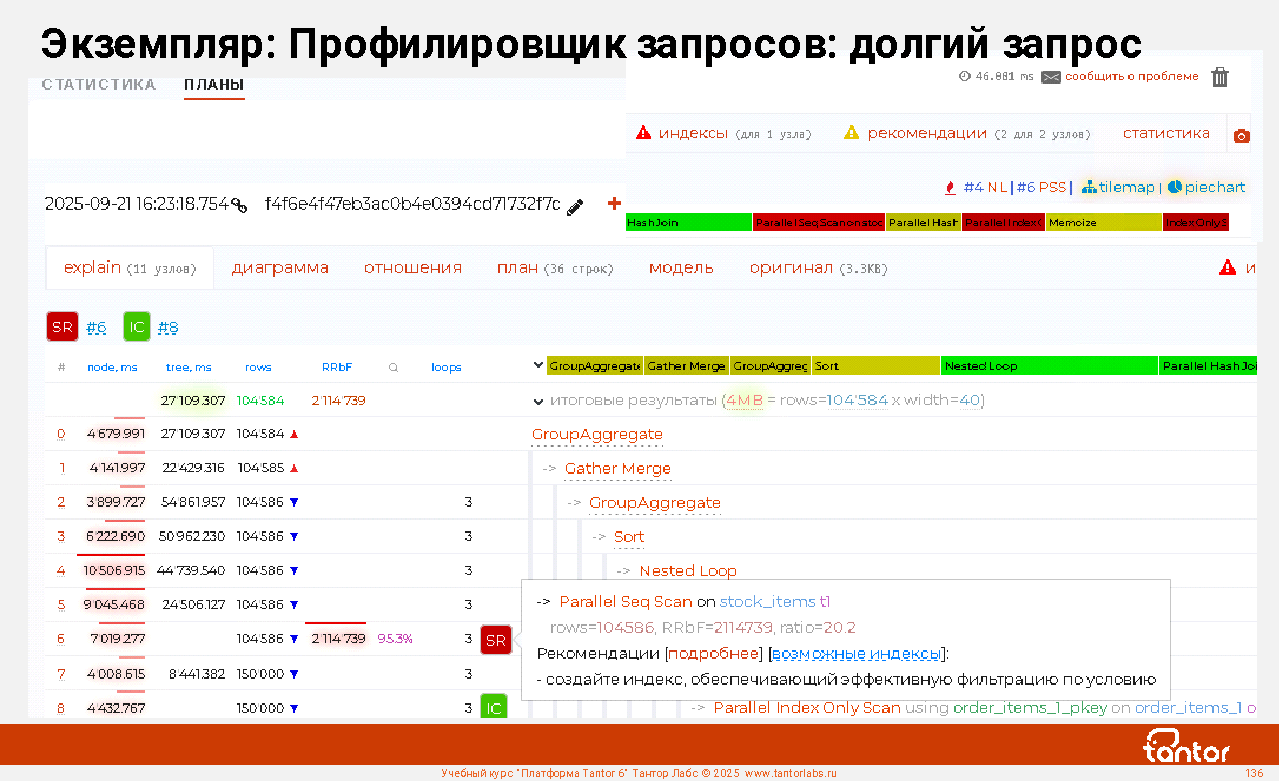Click the red plus icon
Image resolution: width=1279 pixels, height=781 pixels.
click(614, 204)
